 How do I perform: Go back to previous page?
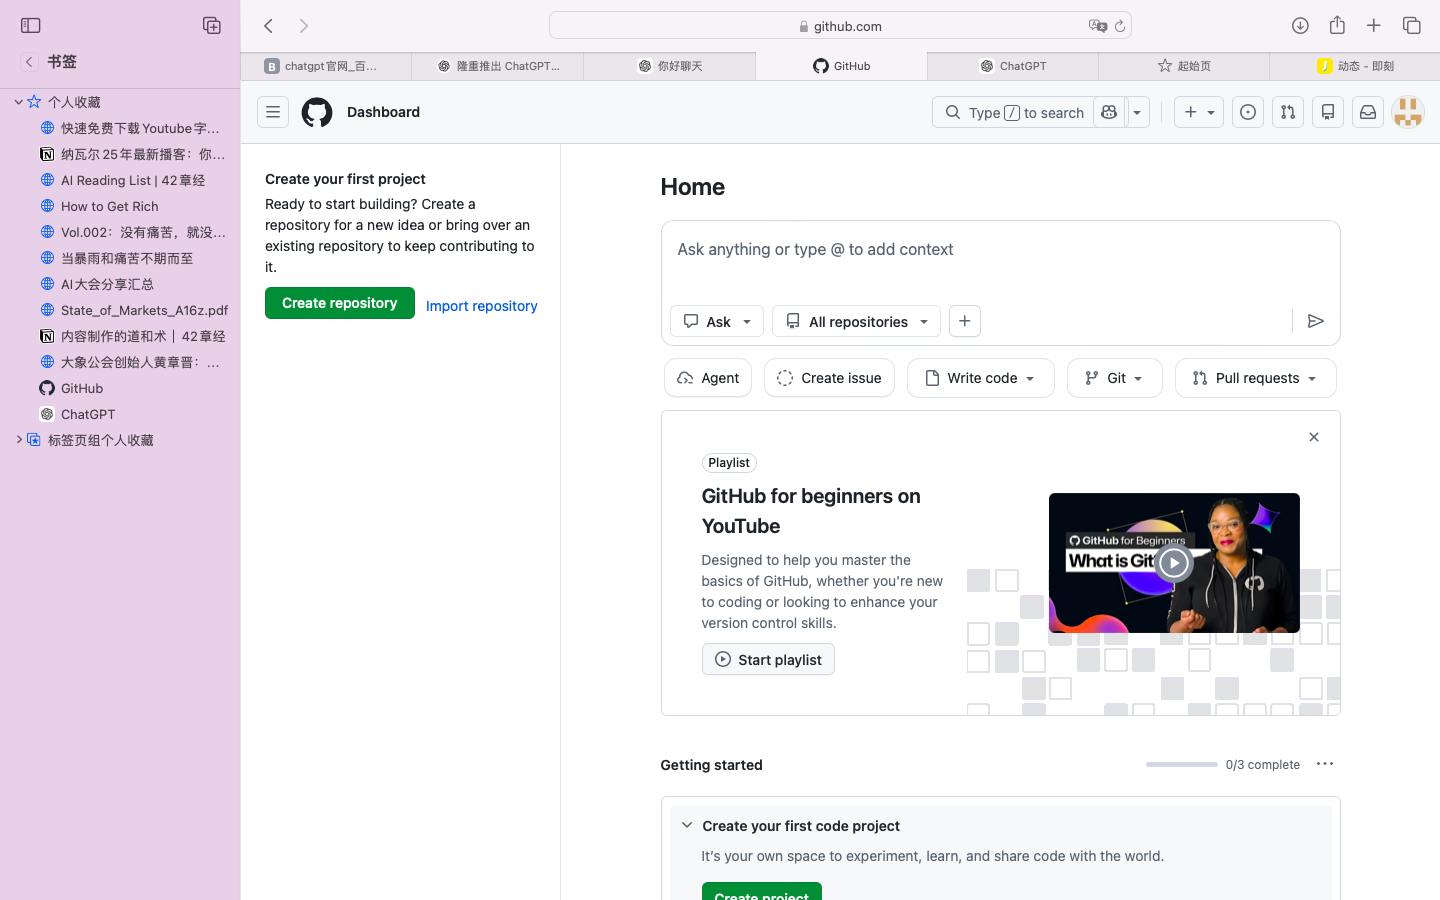[x=268, y=26]
